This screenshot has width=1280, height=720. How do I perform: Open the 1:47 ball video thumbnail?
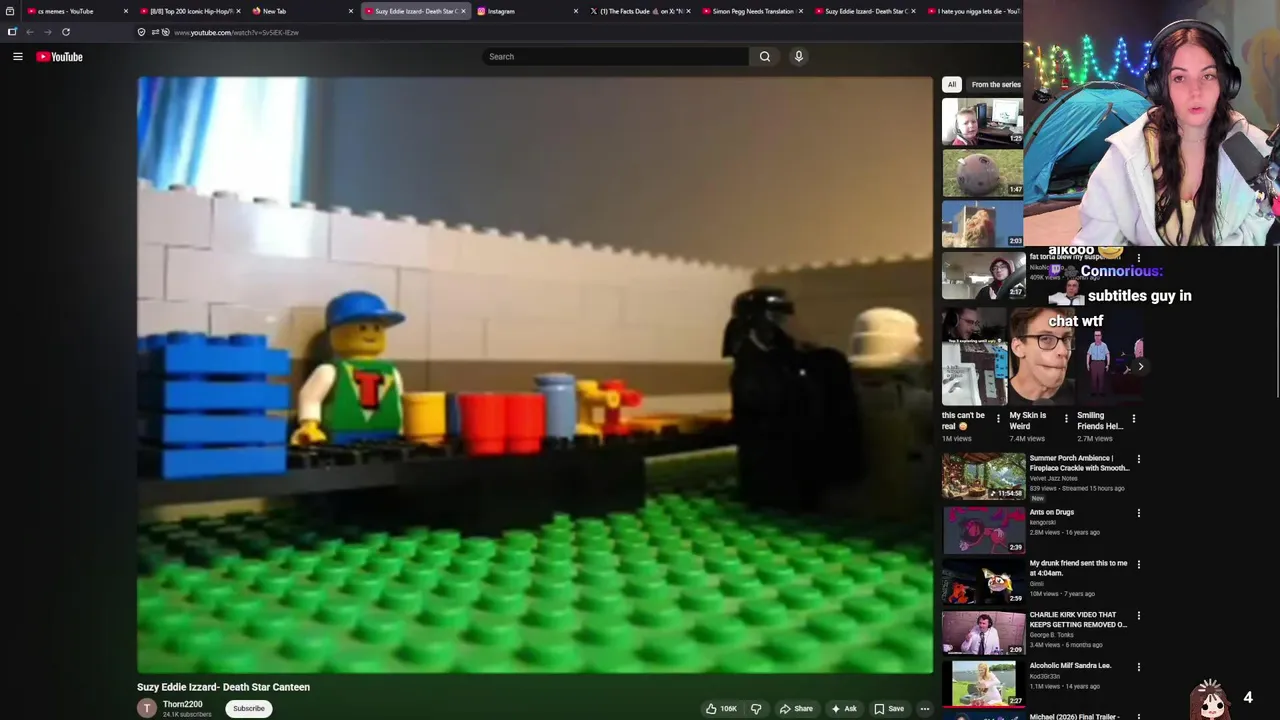click(983, 173)
